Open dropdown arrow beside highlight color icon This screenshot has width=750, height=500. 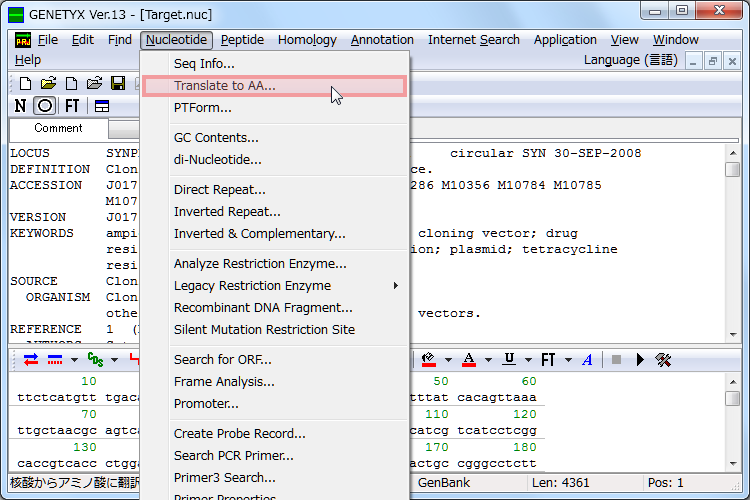[x=448, y=360]
